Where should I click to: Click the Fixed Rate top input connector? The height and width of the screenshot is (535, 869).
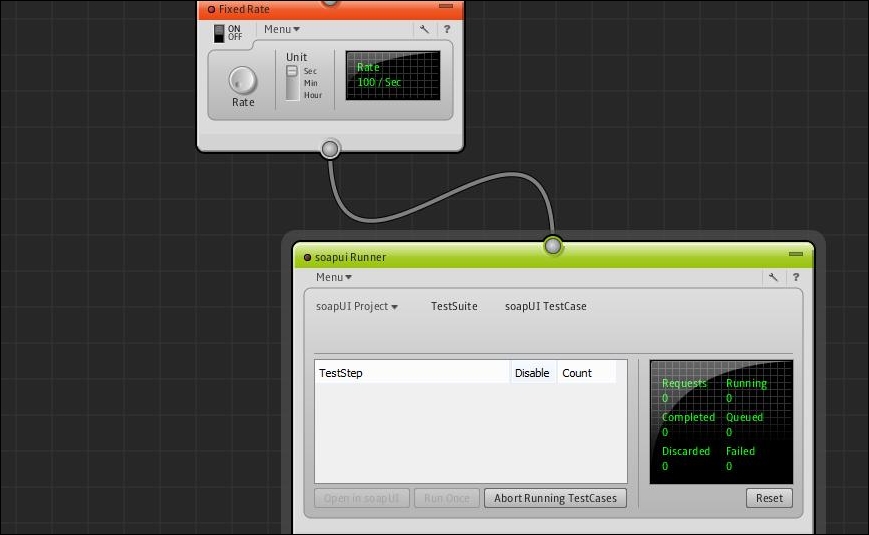tap(330, 2)
